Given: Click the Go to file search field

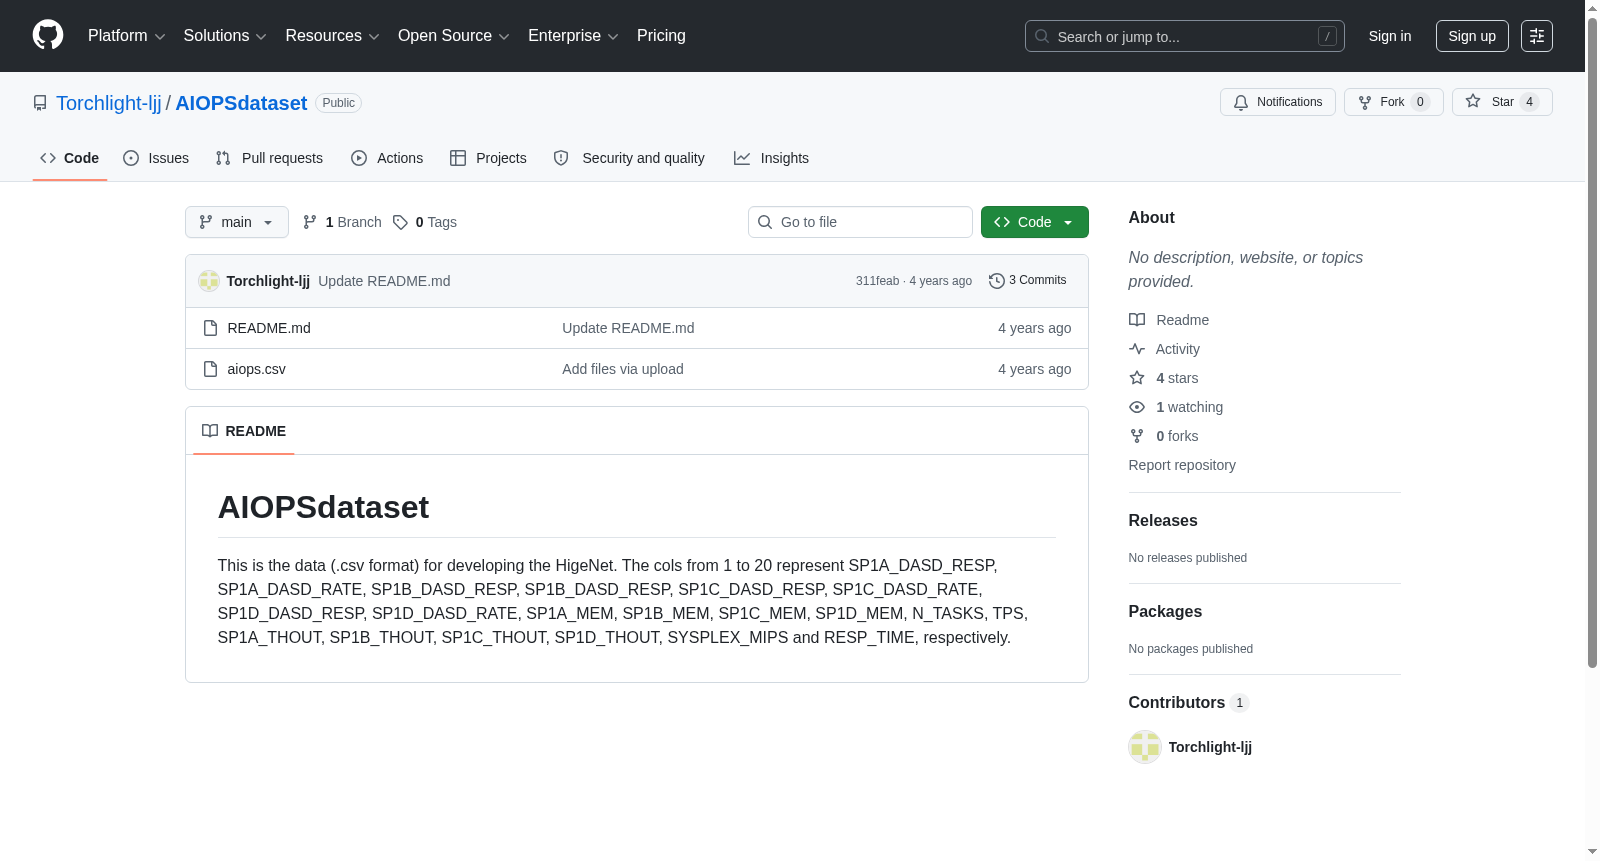Looking at the screenshot, I should [860, 222].
